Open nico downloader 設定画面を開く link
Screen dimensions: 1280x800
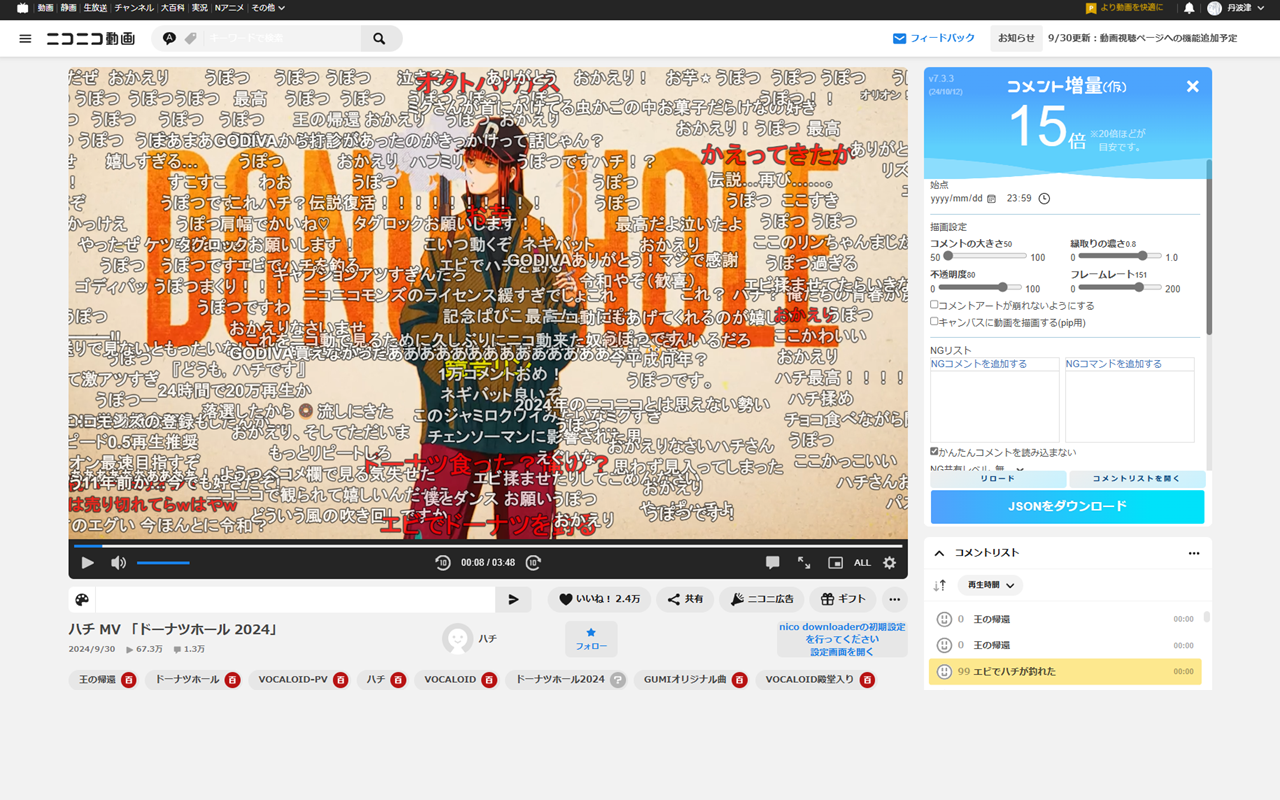click(x=842, y=652)
